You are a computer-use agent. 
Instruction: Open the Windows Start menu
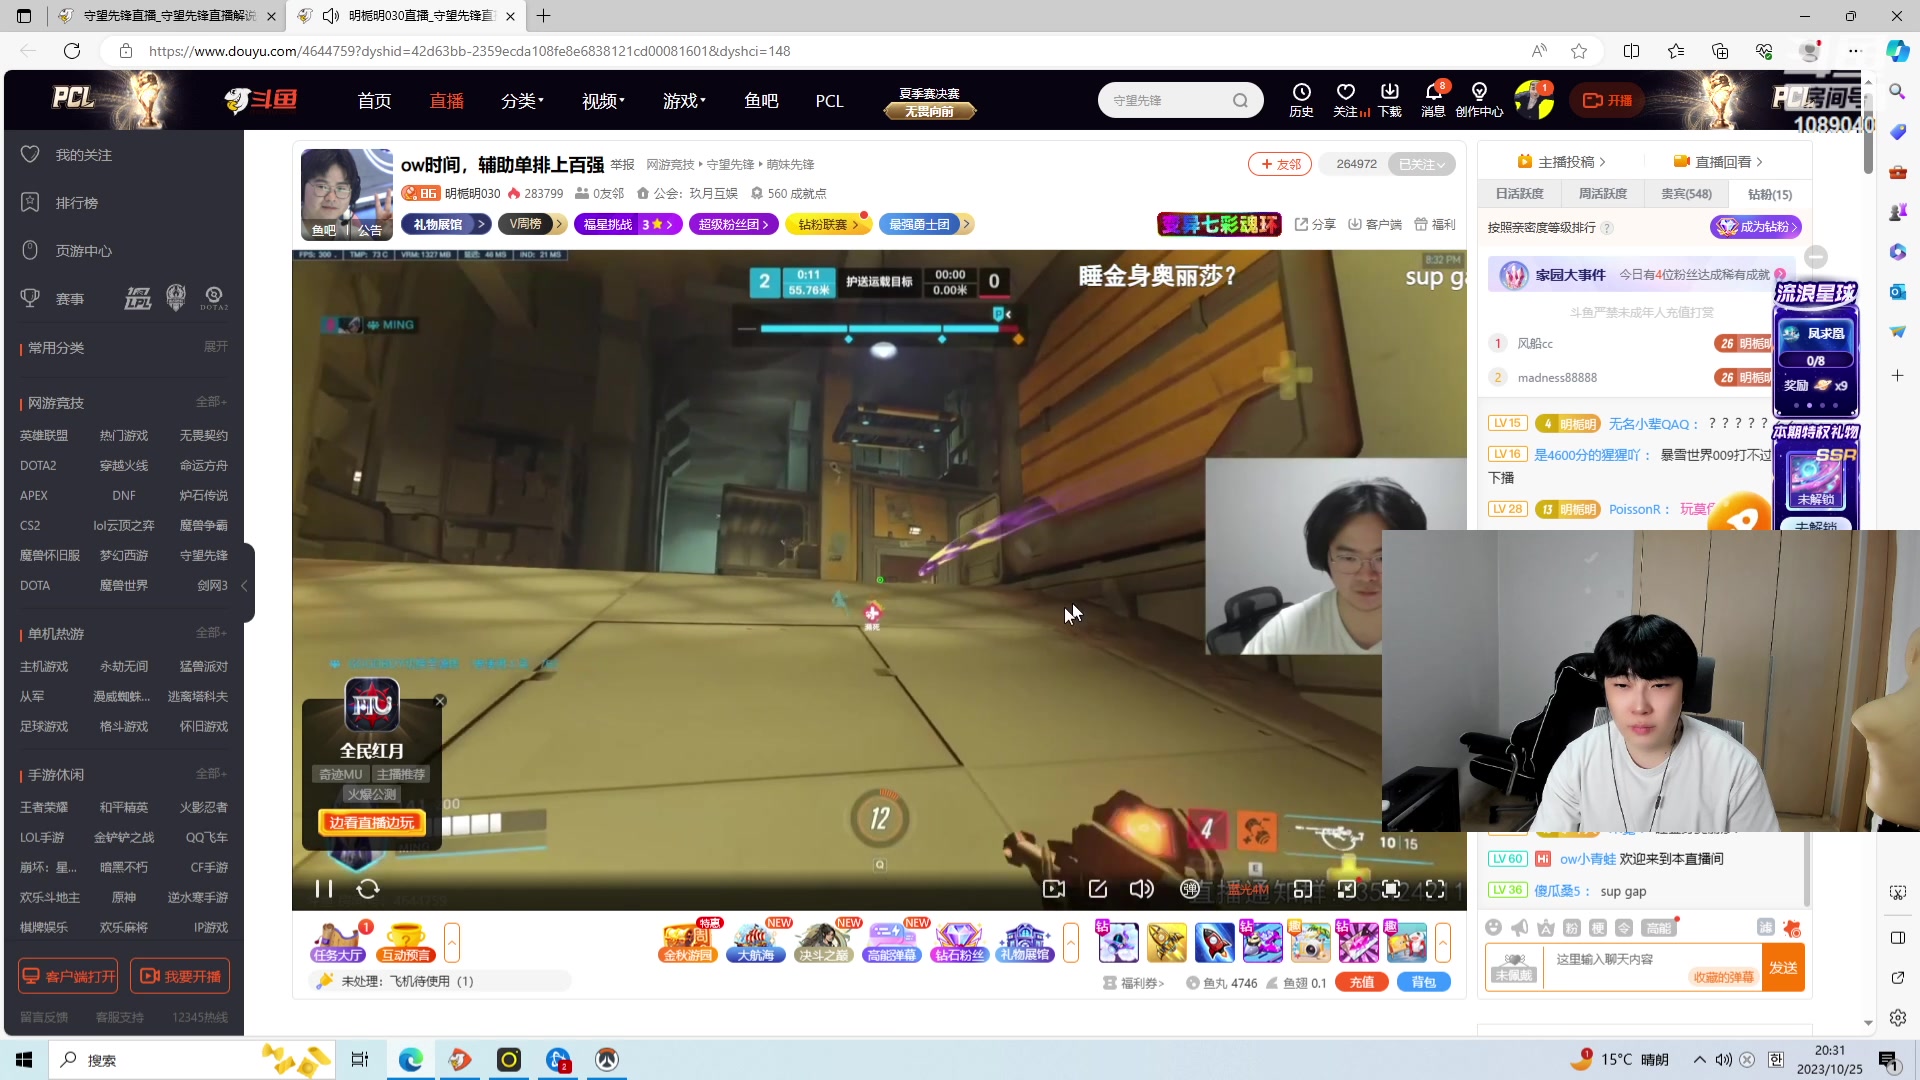pos(24,1060)
